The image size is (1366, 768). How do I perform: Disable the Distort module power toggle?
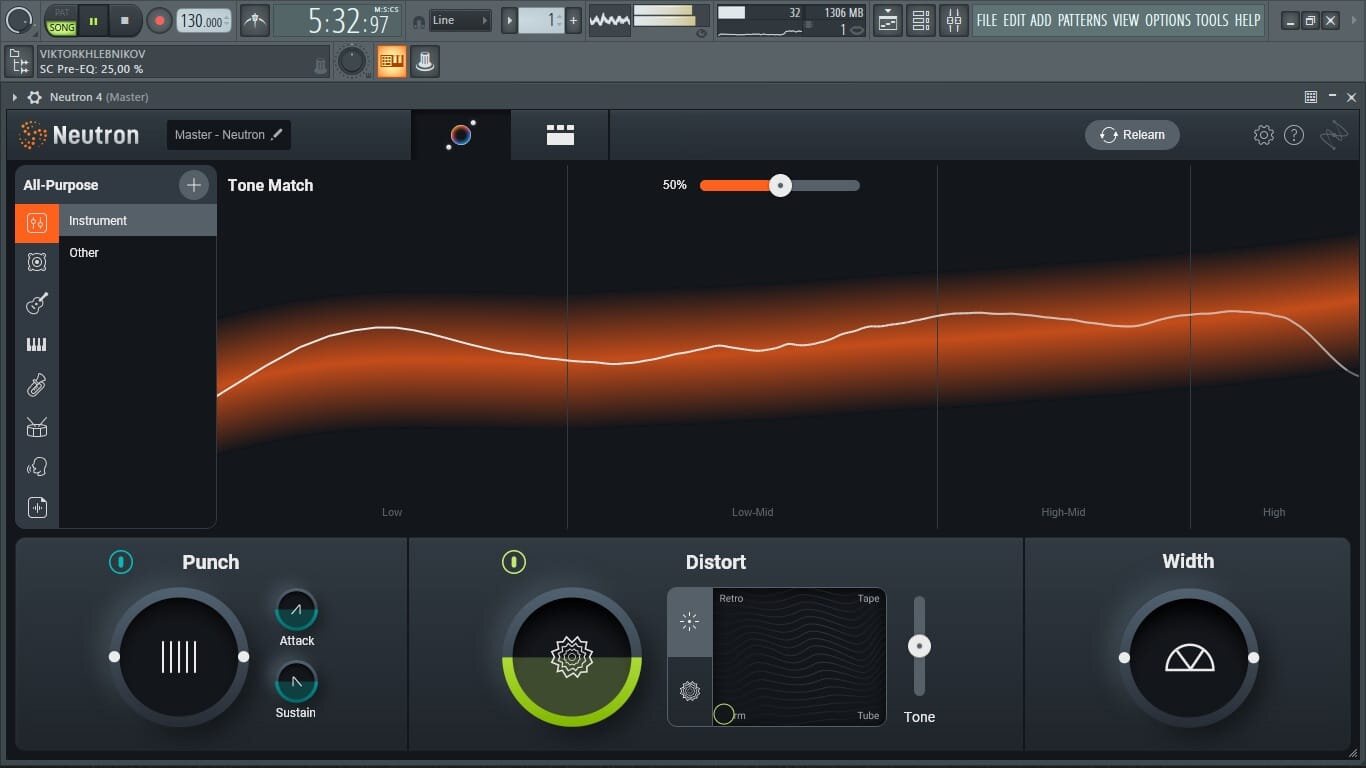point(514,562)
